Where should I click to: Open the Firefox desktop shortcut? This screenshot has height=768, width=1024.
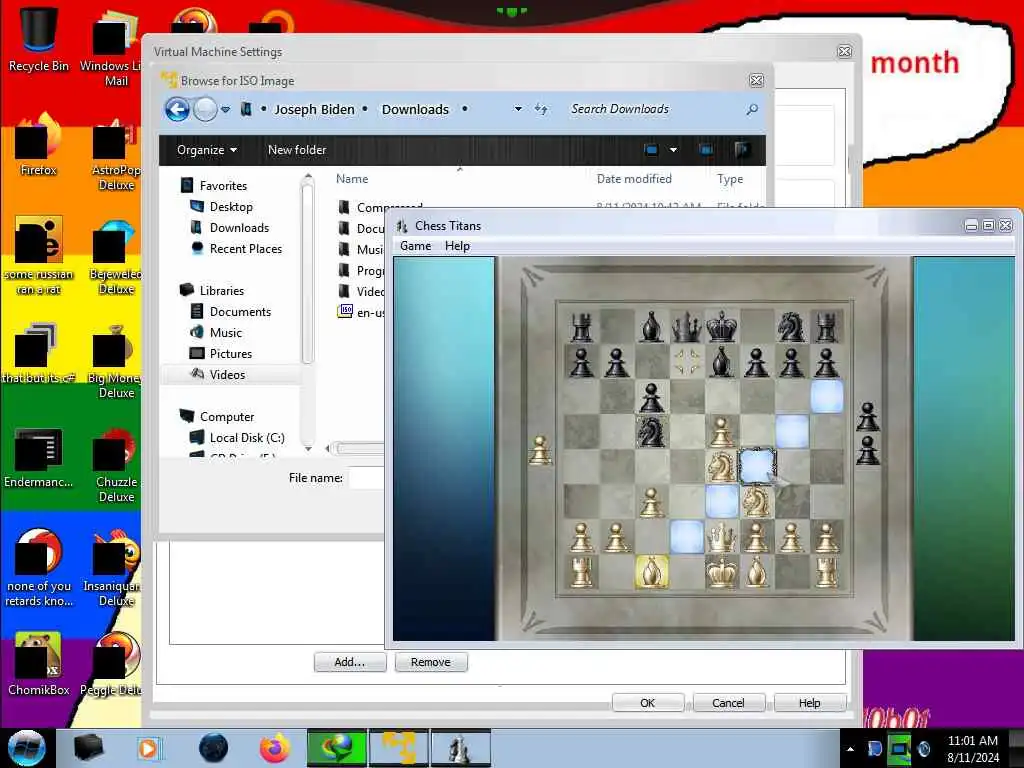pos(38,145)
